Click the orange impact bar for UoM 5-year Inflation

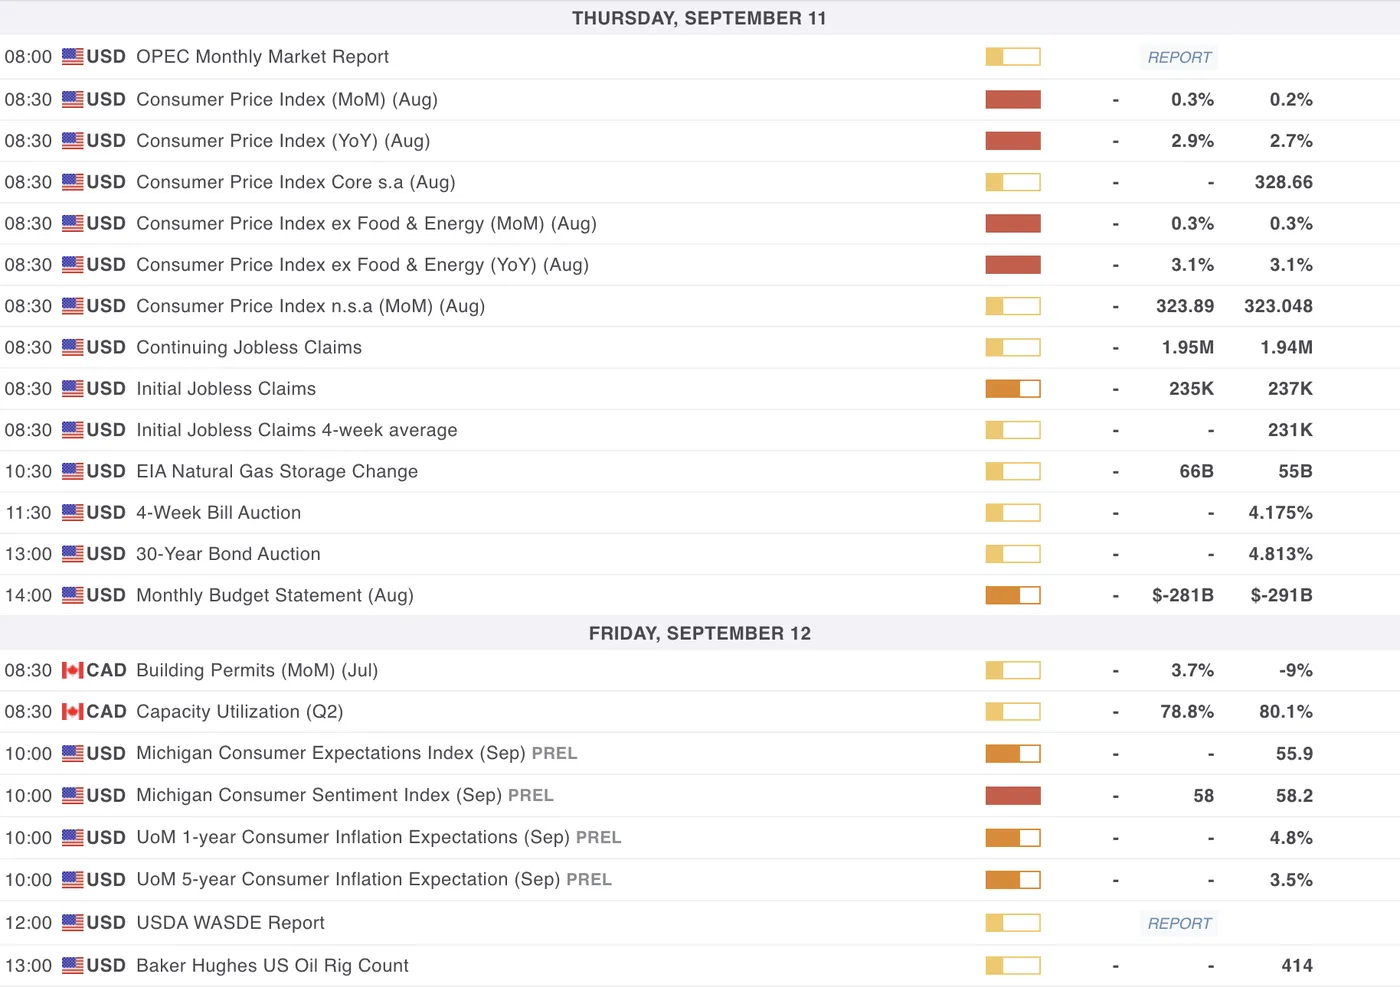pos(1012,880)
